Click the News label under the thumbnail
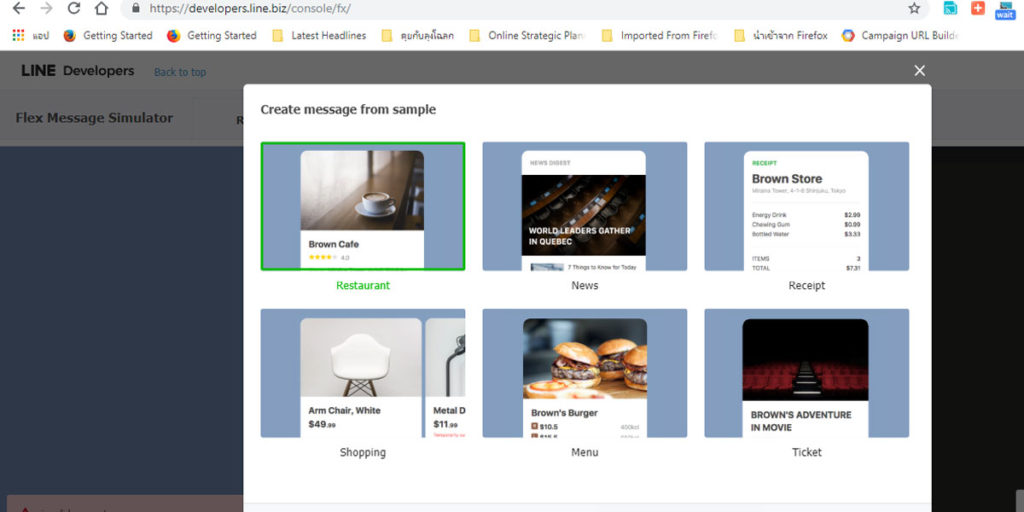Image resolution: width=1024 pixels, height=512 pixels. coord(584,285)
